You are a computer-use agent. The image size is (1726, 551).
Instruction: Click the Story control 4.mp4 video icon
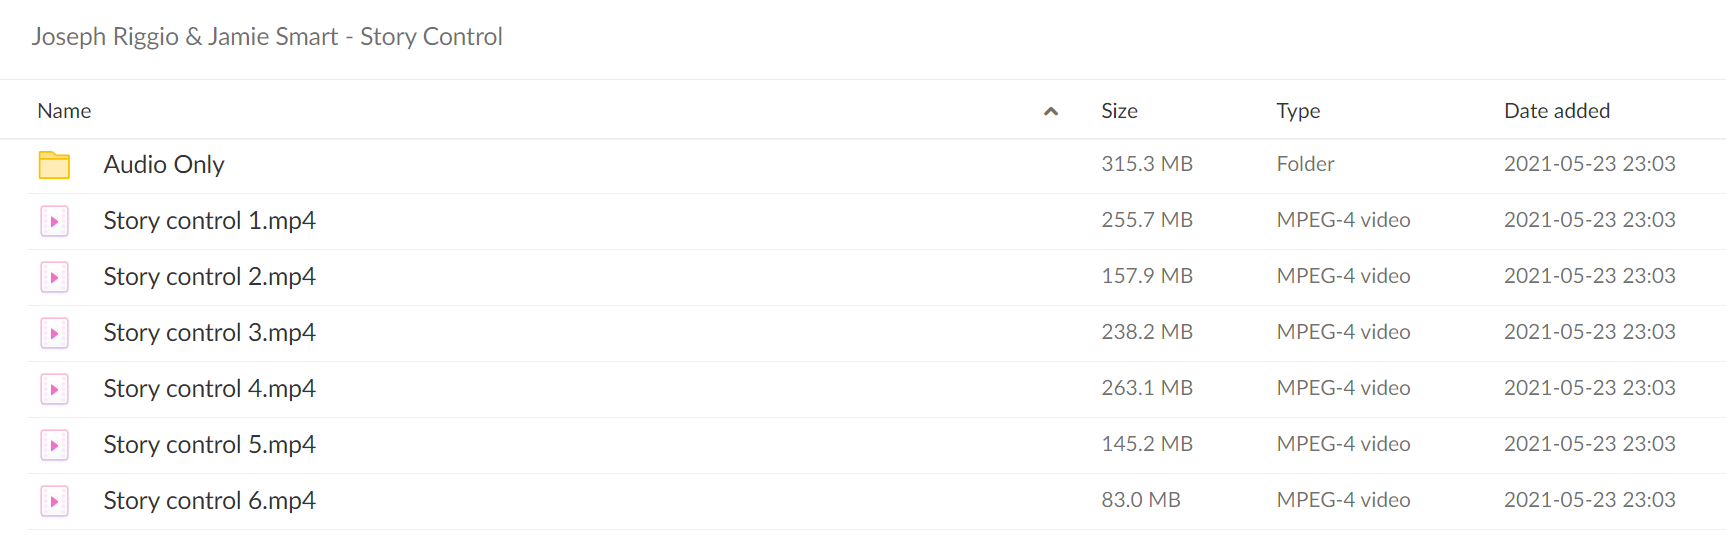pyautogui.click(x=54, y=389)
